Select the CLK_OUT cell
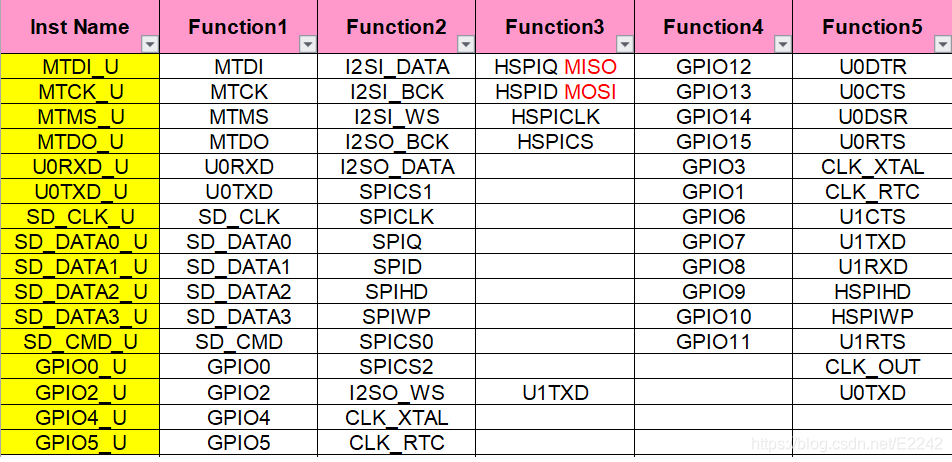 click(872, 367)
